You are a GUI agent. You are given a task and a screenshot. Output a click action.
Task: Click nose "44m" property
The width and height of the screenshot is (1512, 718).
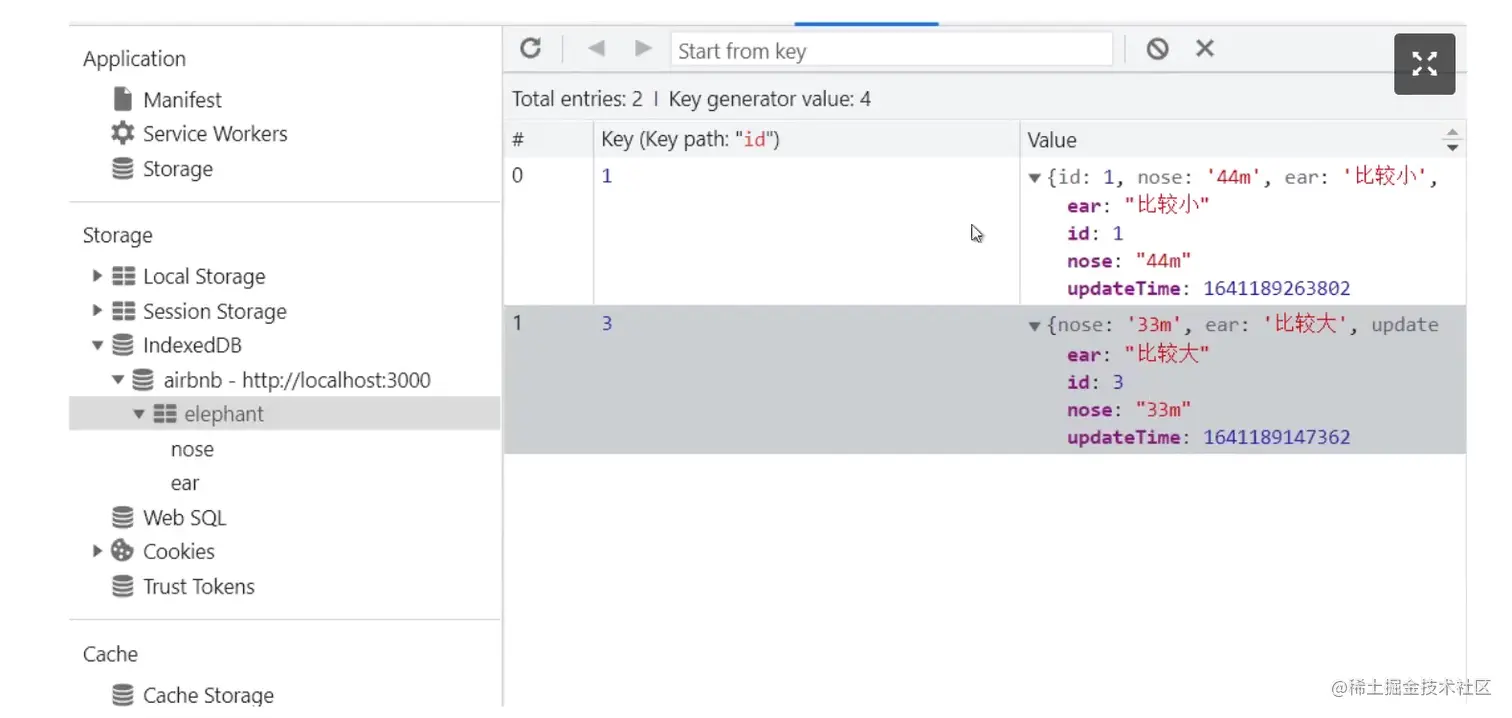pos(1129,261)
